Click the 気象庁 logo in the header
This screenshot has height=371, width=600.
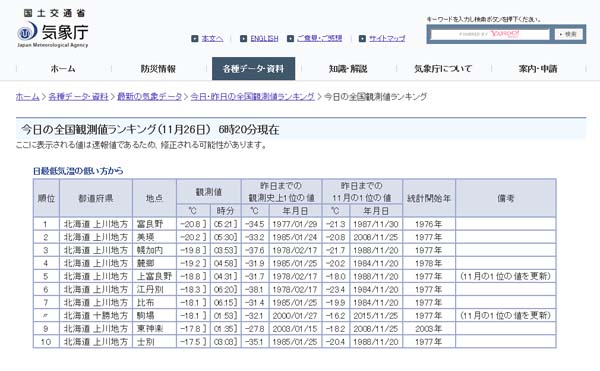(x=52, y=29)
